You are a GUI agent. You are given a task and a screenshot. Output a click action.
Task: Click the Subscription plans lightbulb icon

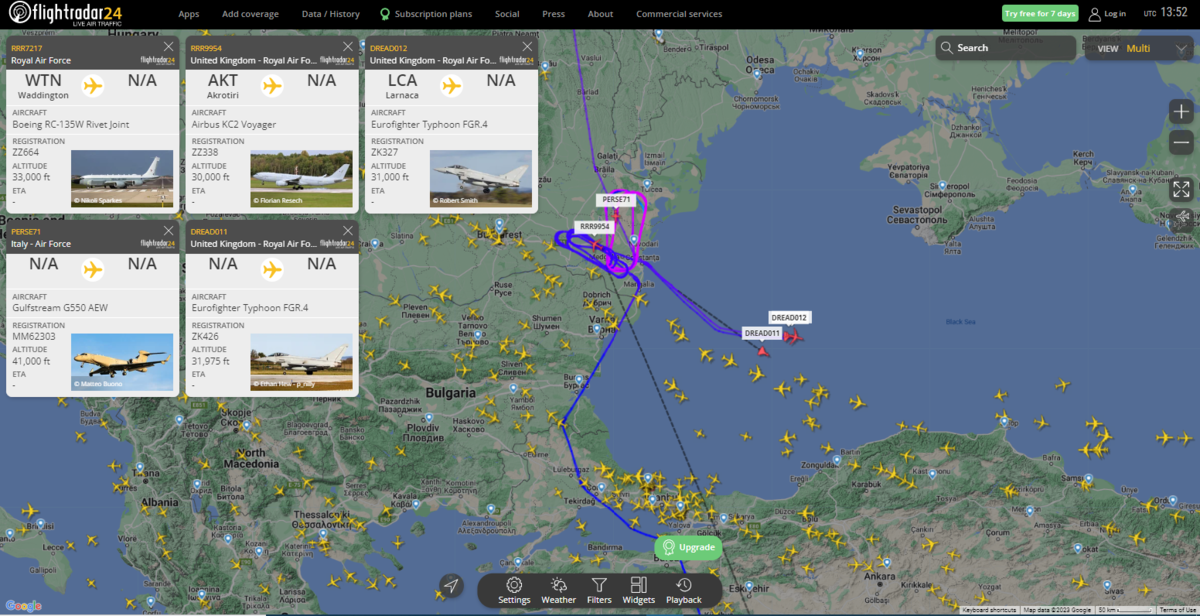385,14
